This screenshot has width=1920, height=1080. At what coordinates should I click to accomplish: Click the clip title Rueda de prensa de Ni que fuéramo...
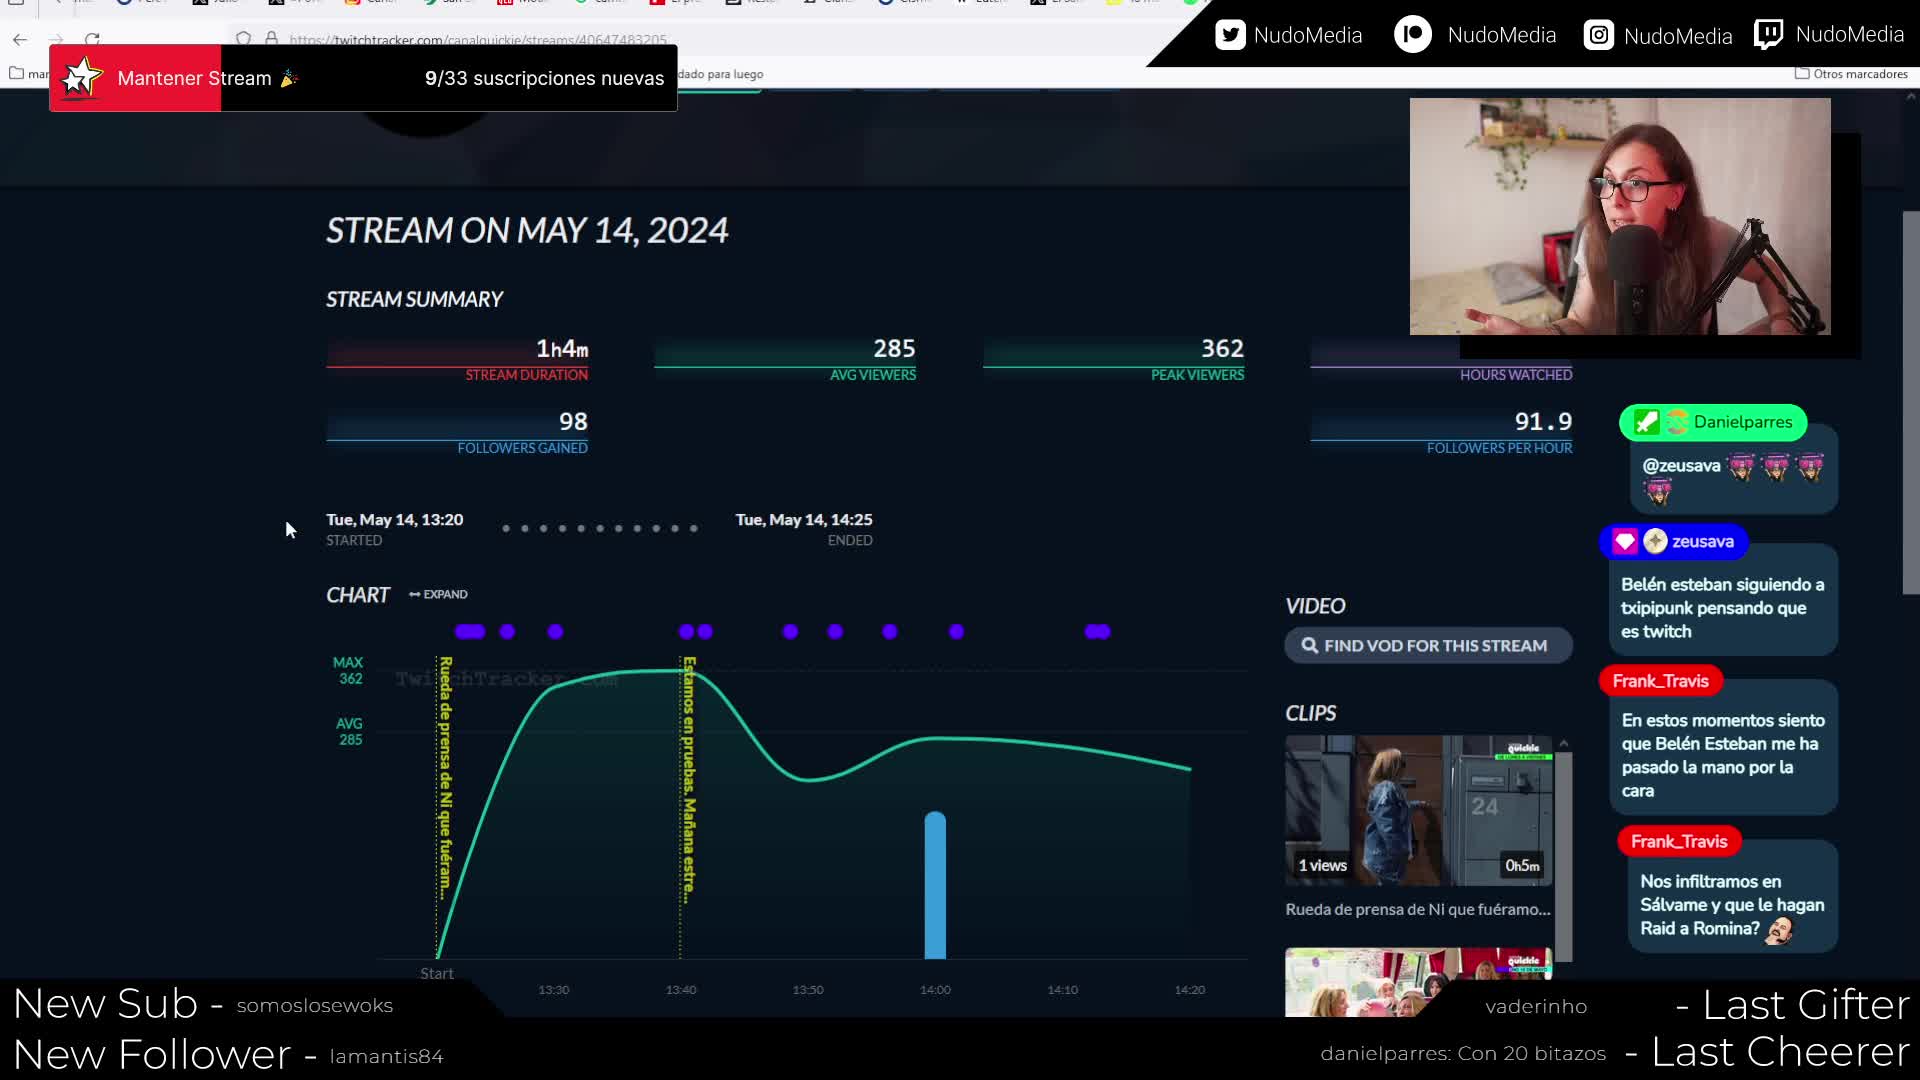[1417, 909]
